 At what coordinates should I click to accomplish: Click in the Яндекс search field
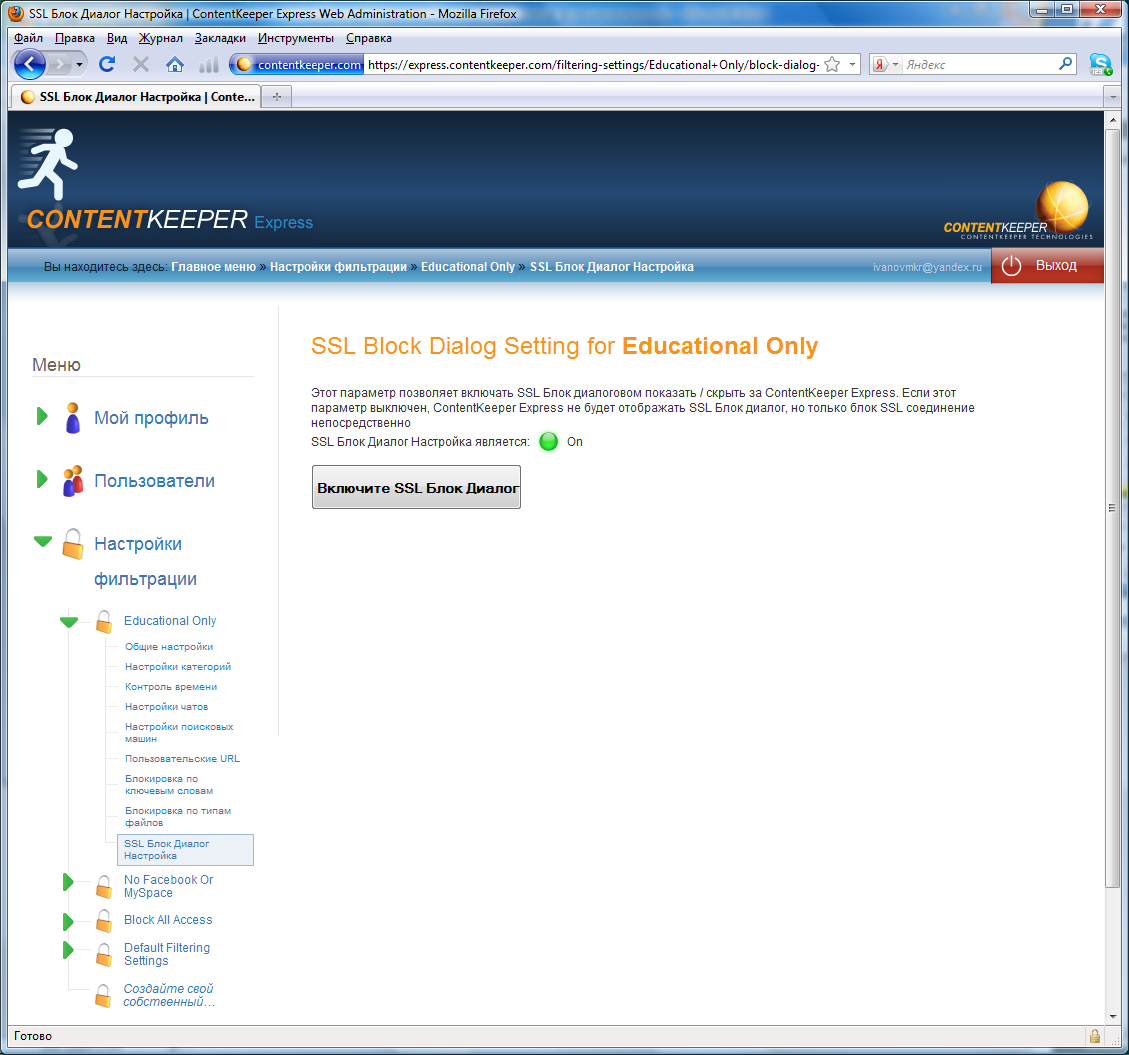[979, 65]
